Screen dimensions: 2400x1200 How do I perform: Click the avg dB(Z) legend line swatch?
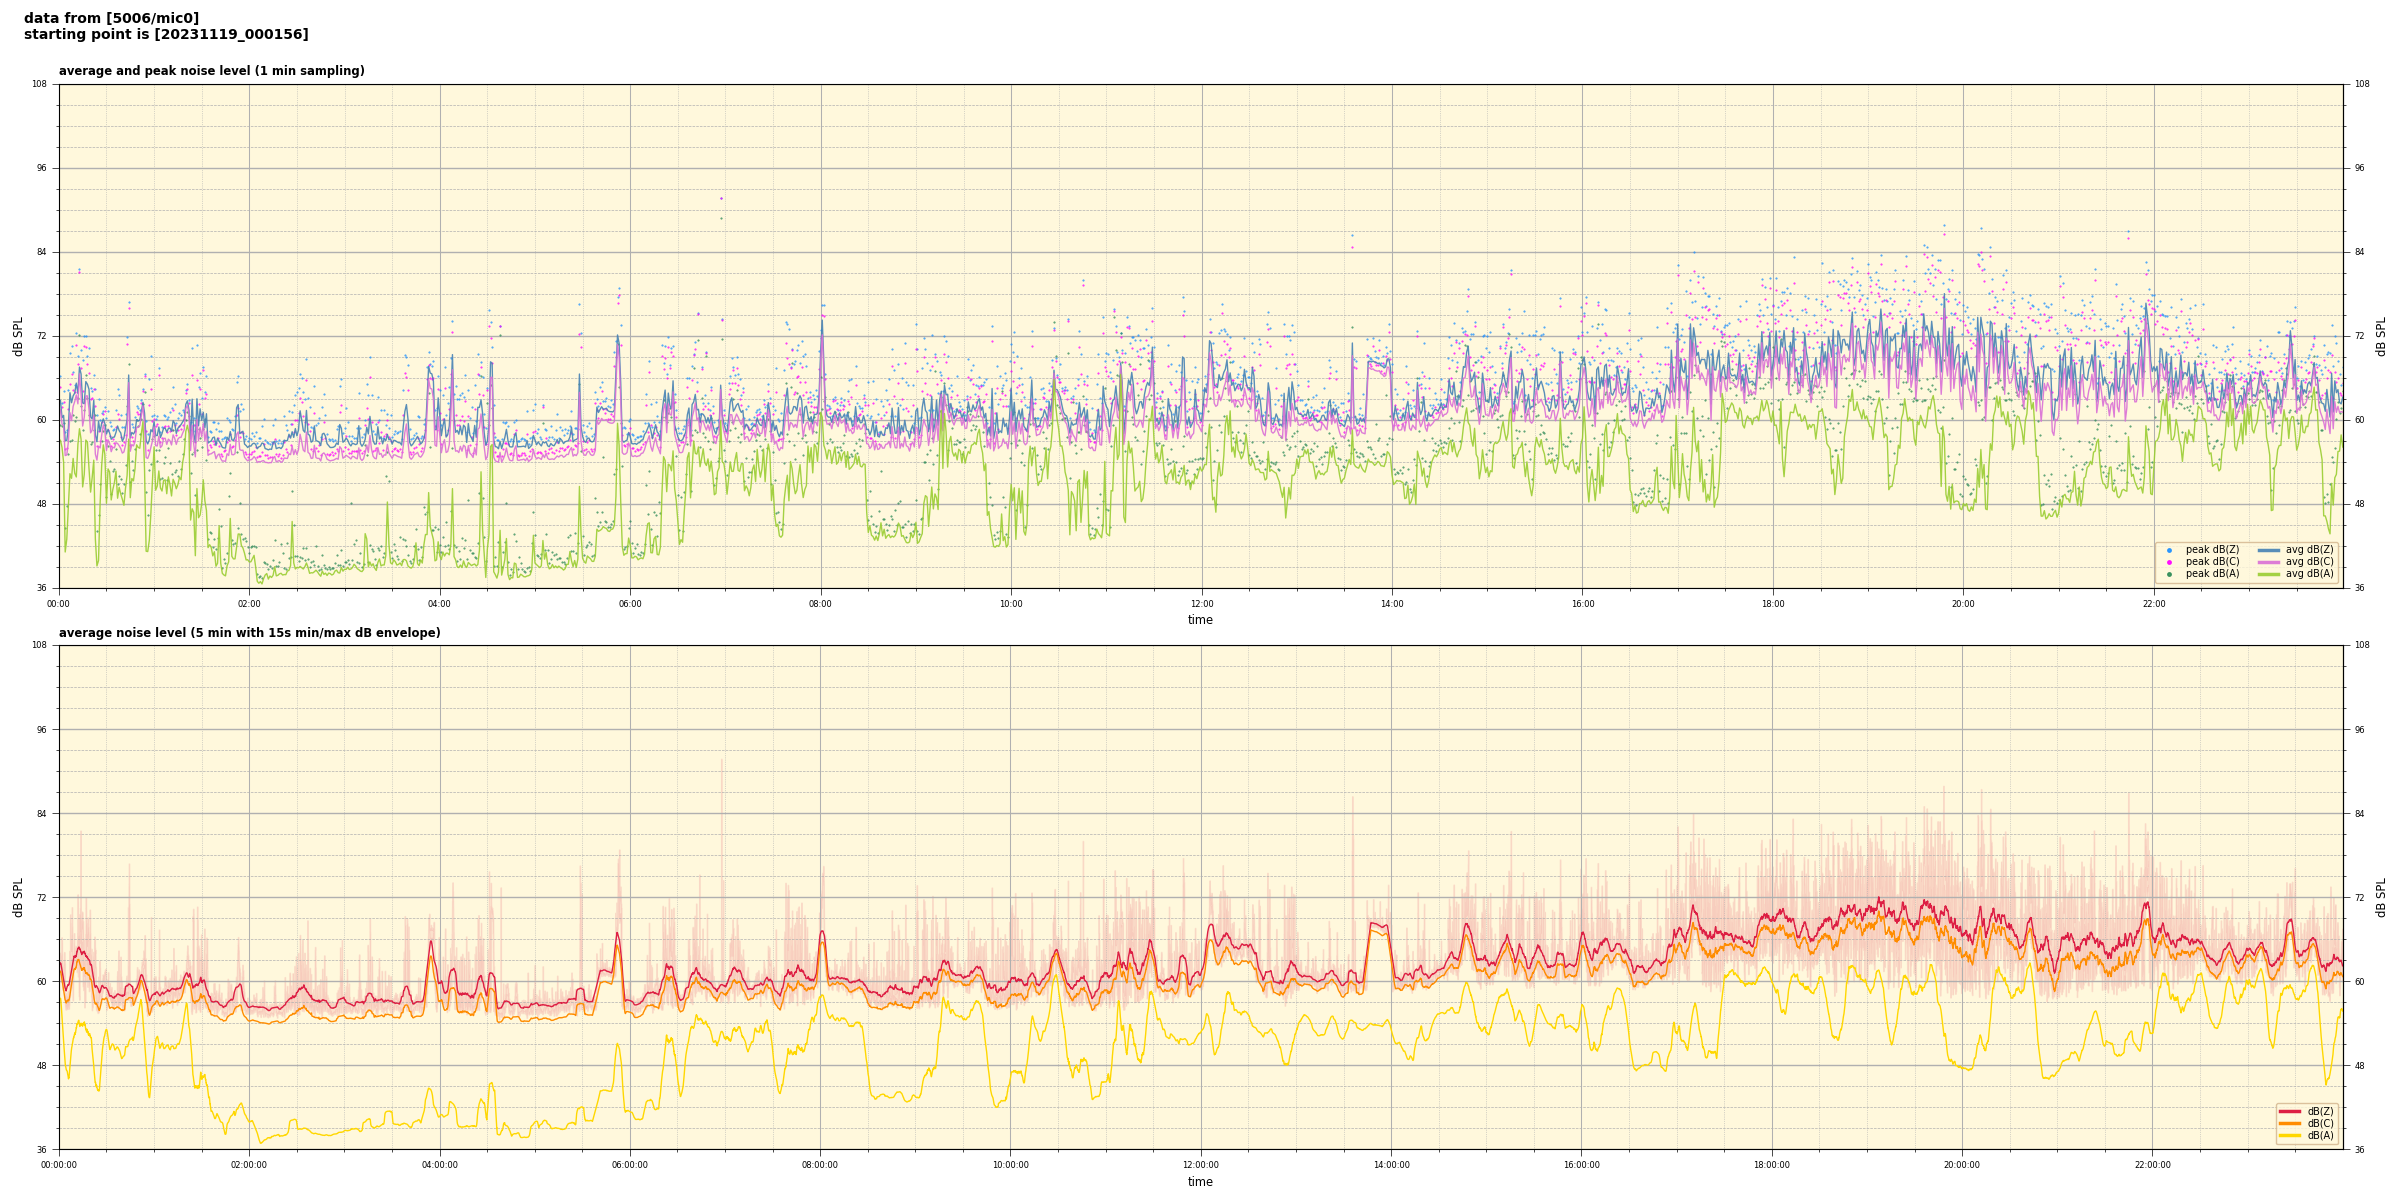pos(2268,550)
